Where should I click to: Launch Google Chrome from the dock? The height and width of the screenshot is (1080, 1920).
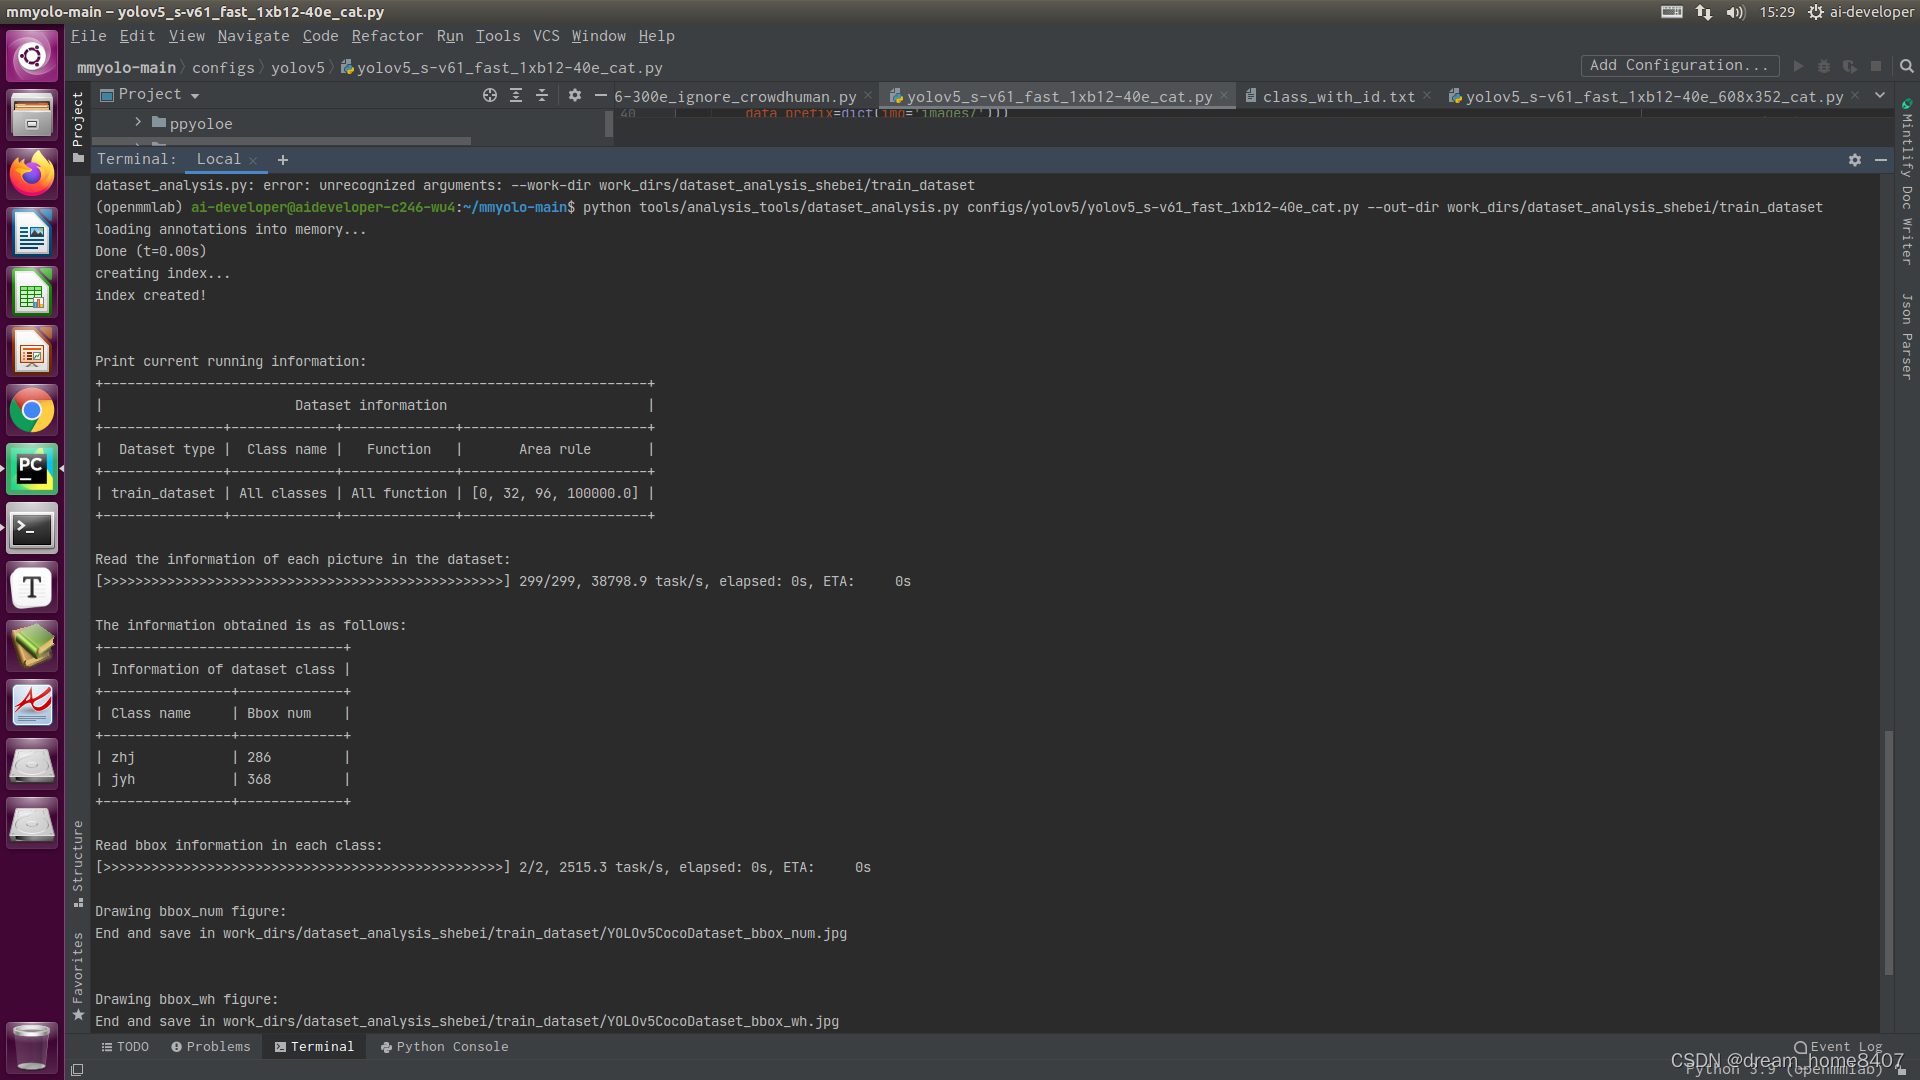pyautogui.click(x=32, y=410)
